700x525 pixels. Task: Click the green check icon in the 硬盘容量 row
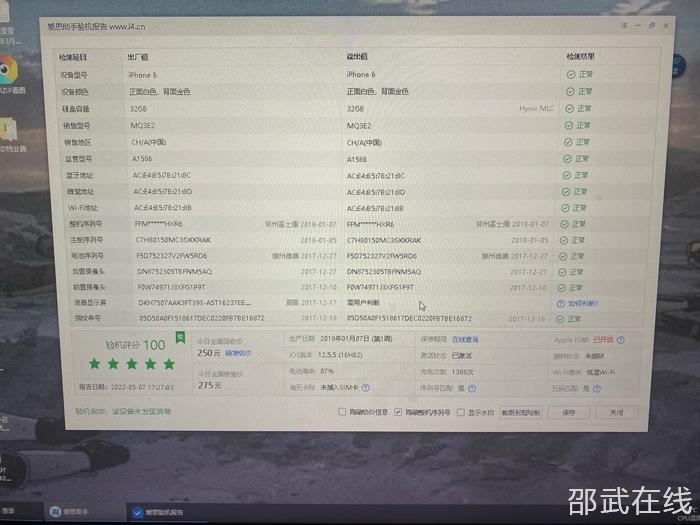click(x=570, y=108)
